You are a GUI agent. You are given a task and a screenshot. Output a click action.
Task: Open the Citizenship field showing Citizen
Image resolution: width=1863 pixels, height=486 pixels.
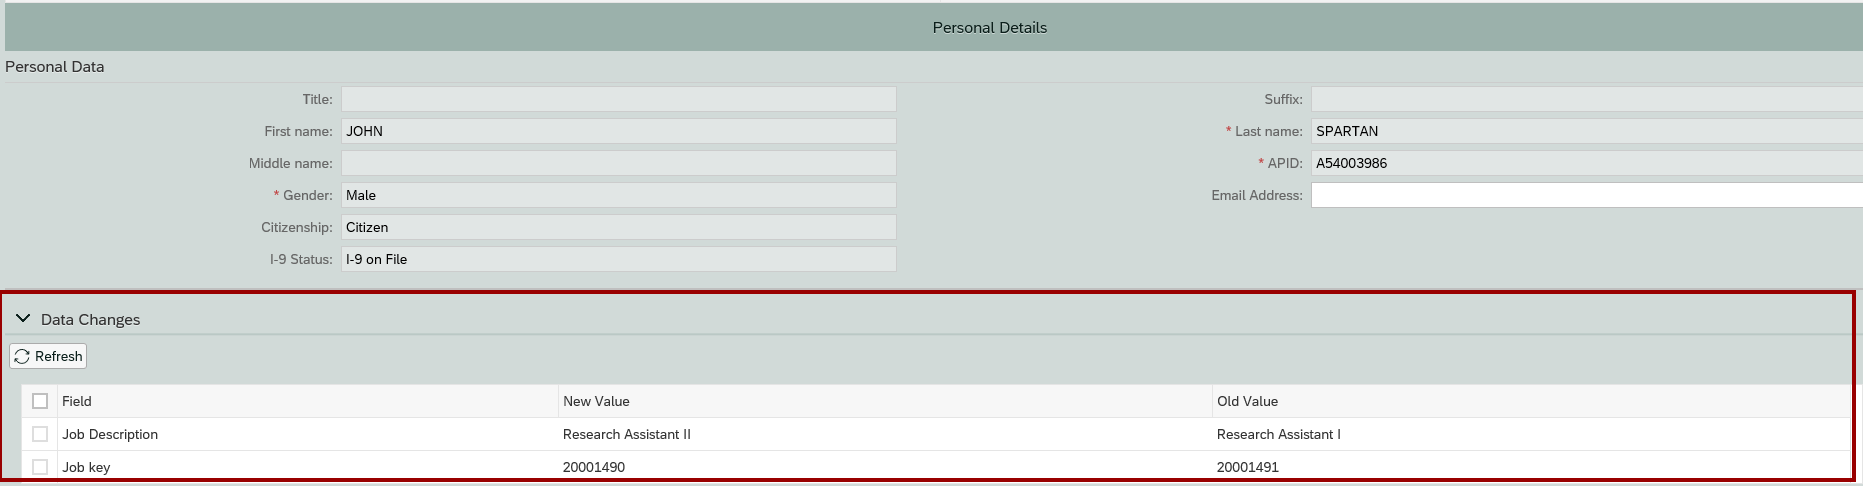(x=618, y=227)
